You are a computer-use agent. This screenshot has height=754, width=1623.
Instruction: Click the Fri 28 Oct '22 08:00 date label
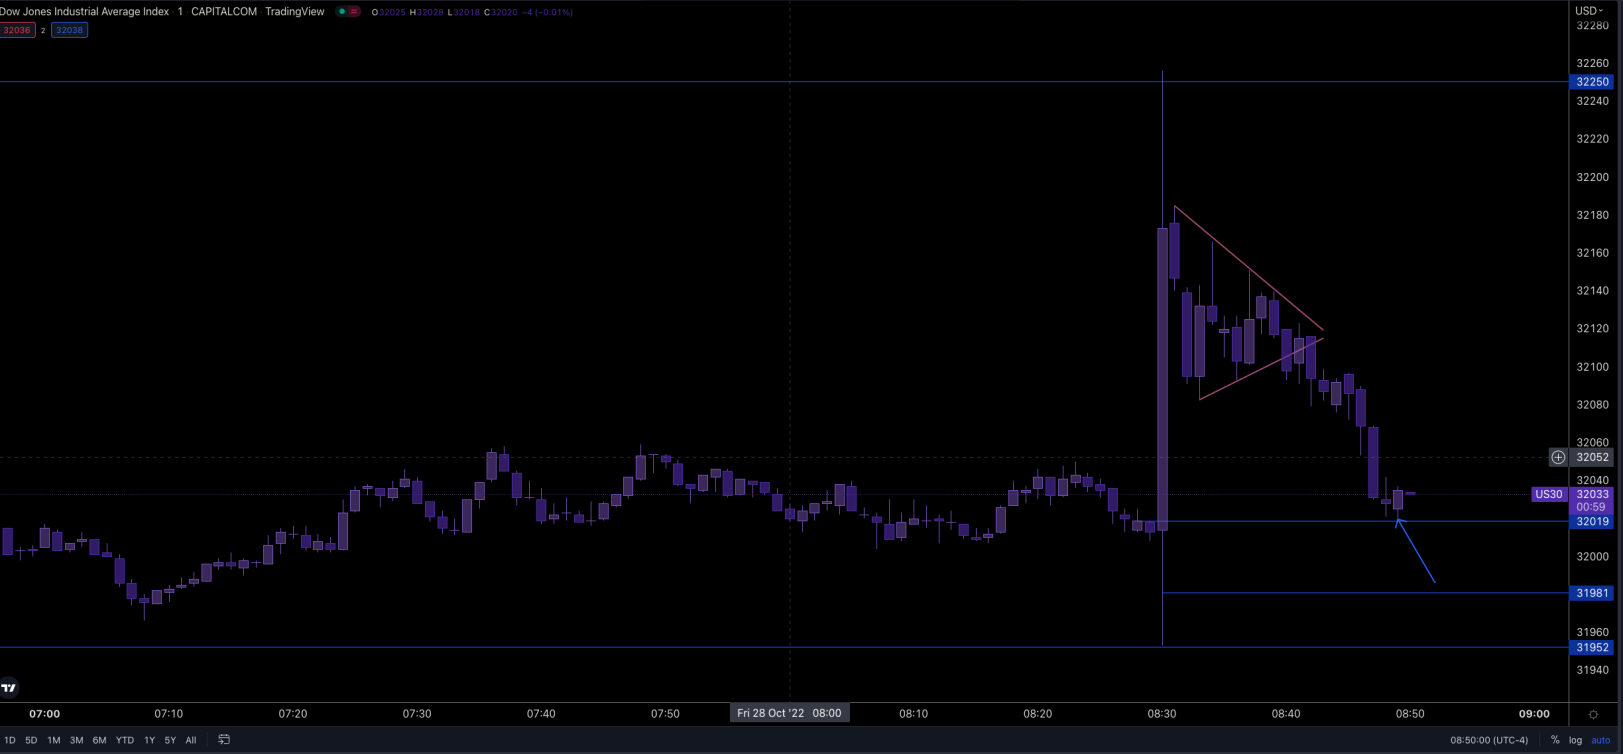tap(789, 713)
